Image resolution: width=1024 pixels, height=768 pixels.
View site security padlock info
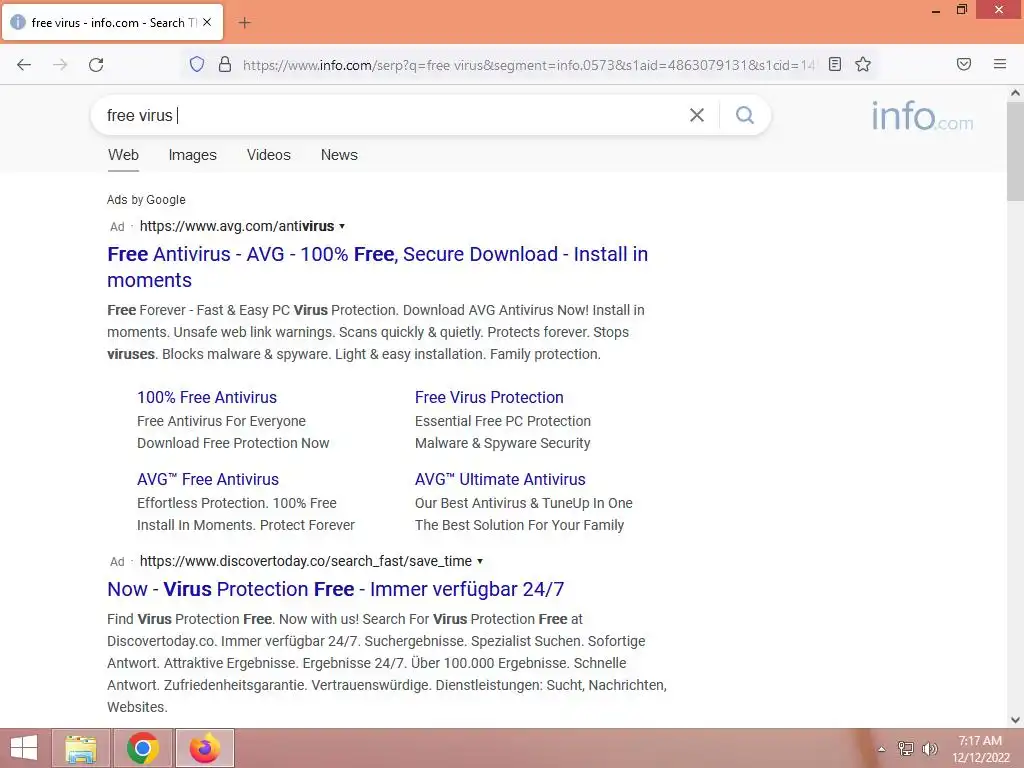(225, 64)
